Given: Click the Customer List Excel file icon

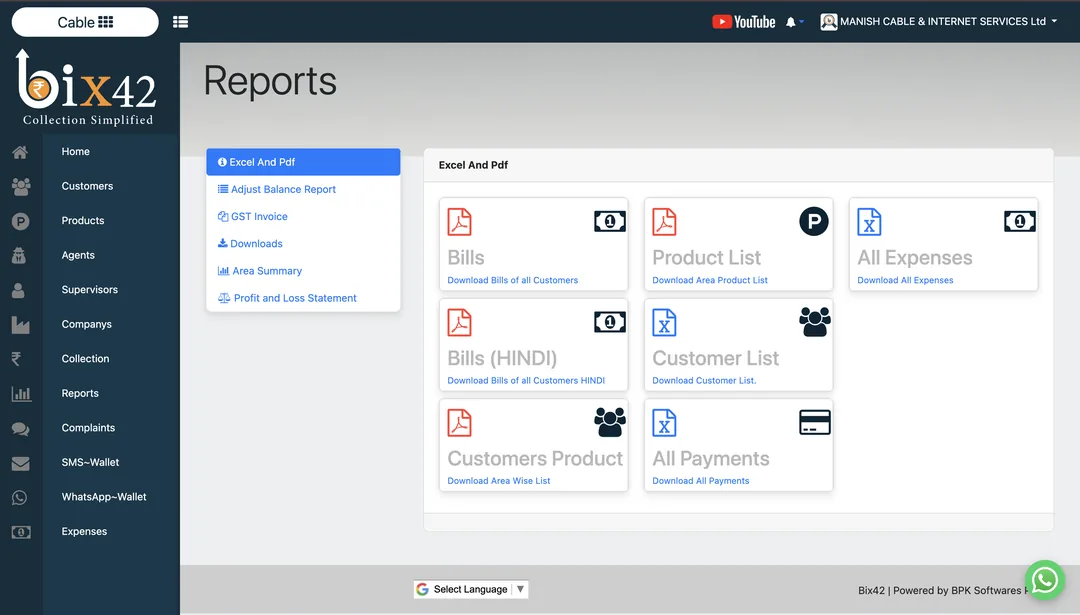Looking at the screenshot, I should pyautogui.click(x=664, y=322).
